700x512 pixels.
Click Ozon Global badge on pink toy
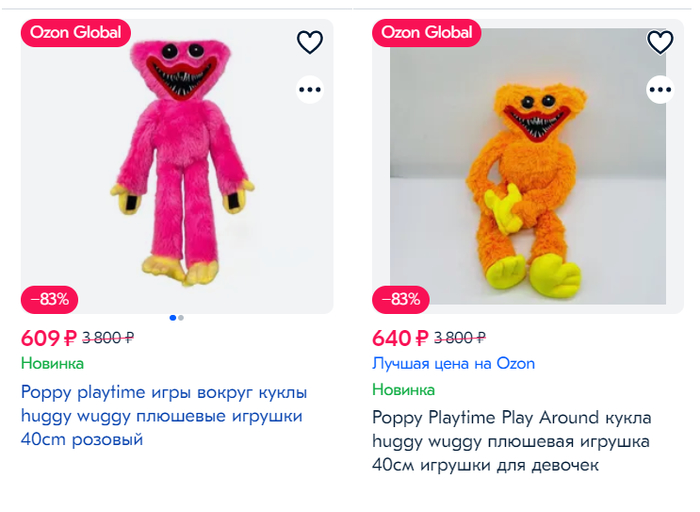pos(75,33)
